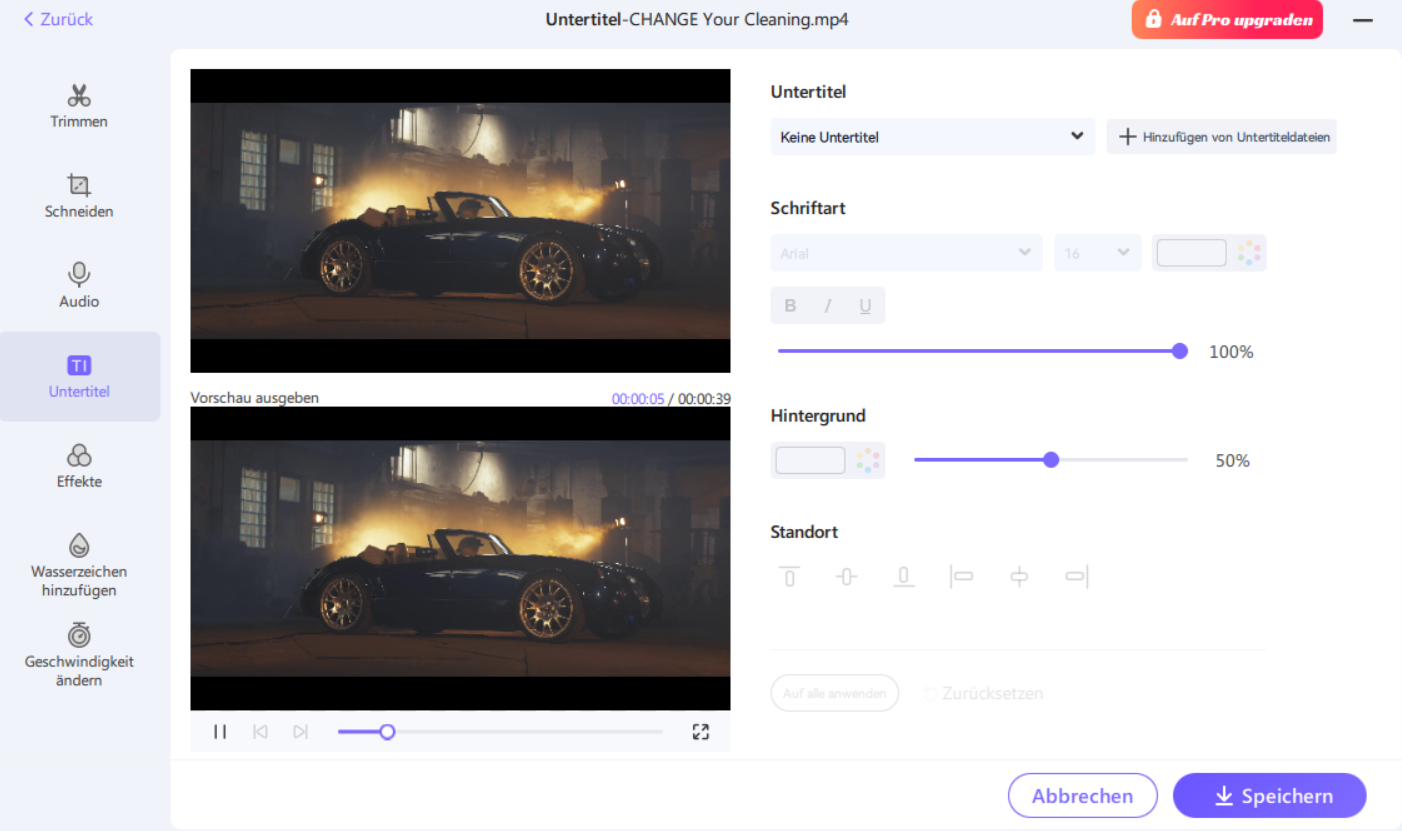Open Geschwindigkeit ändern panel

79,654
